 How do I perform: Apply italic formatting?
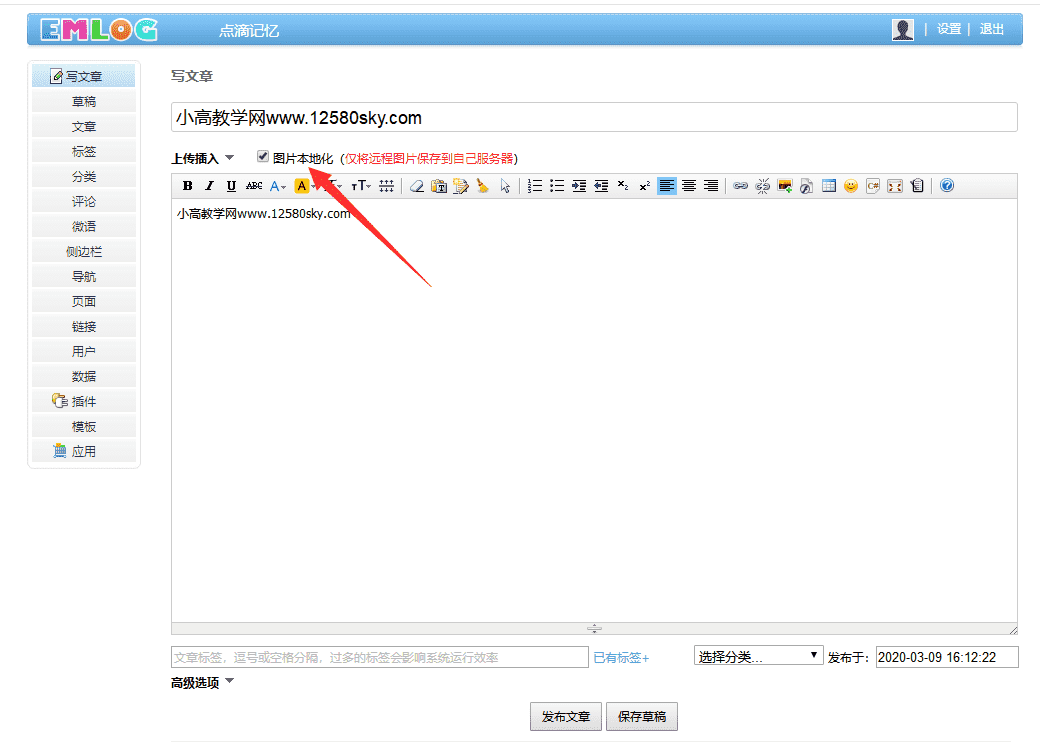coord(210,186)
